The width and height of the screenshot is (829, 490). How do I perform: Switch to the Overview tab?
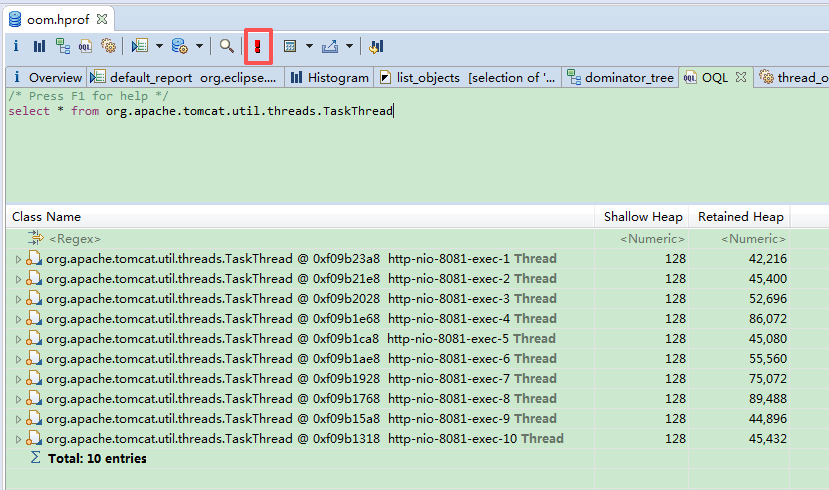point(48,78)
